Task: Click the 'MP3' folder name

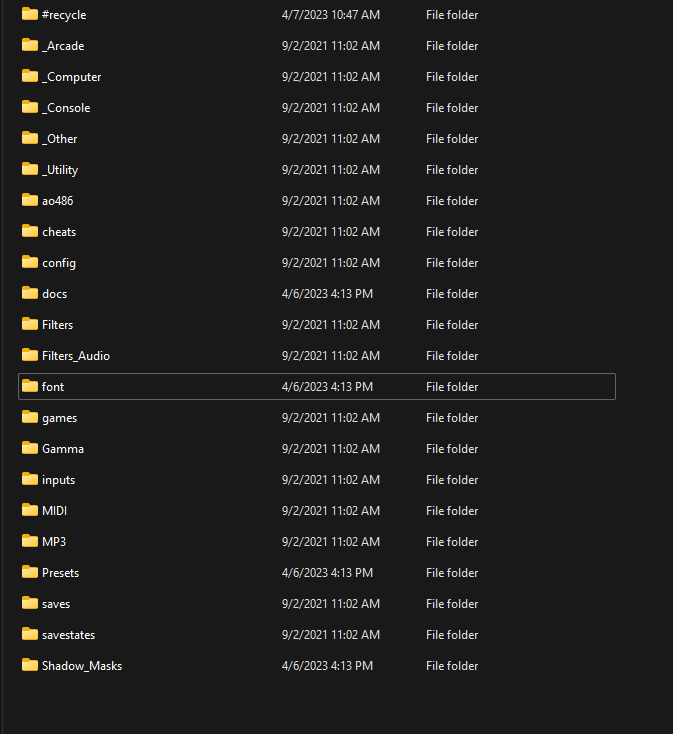Action: (54, 542)
